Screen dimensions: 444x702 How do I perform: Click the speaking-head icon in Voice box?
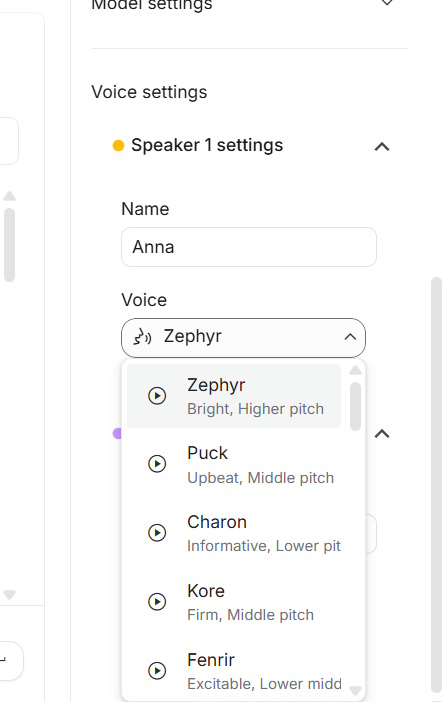(142, 337)
